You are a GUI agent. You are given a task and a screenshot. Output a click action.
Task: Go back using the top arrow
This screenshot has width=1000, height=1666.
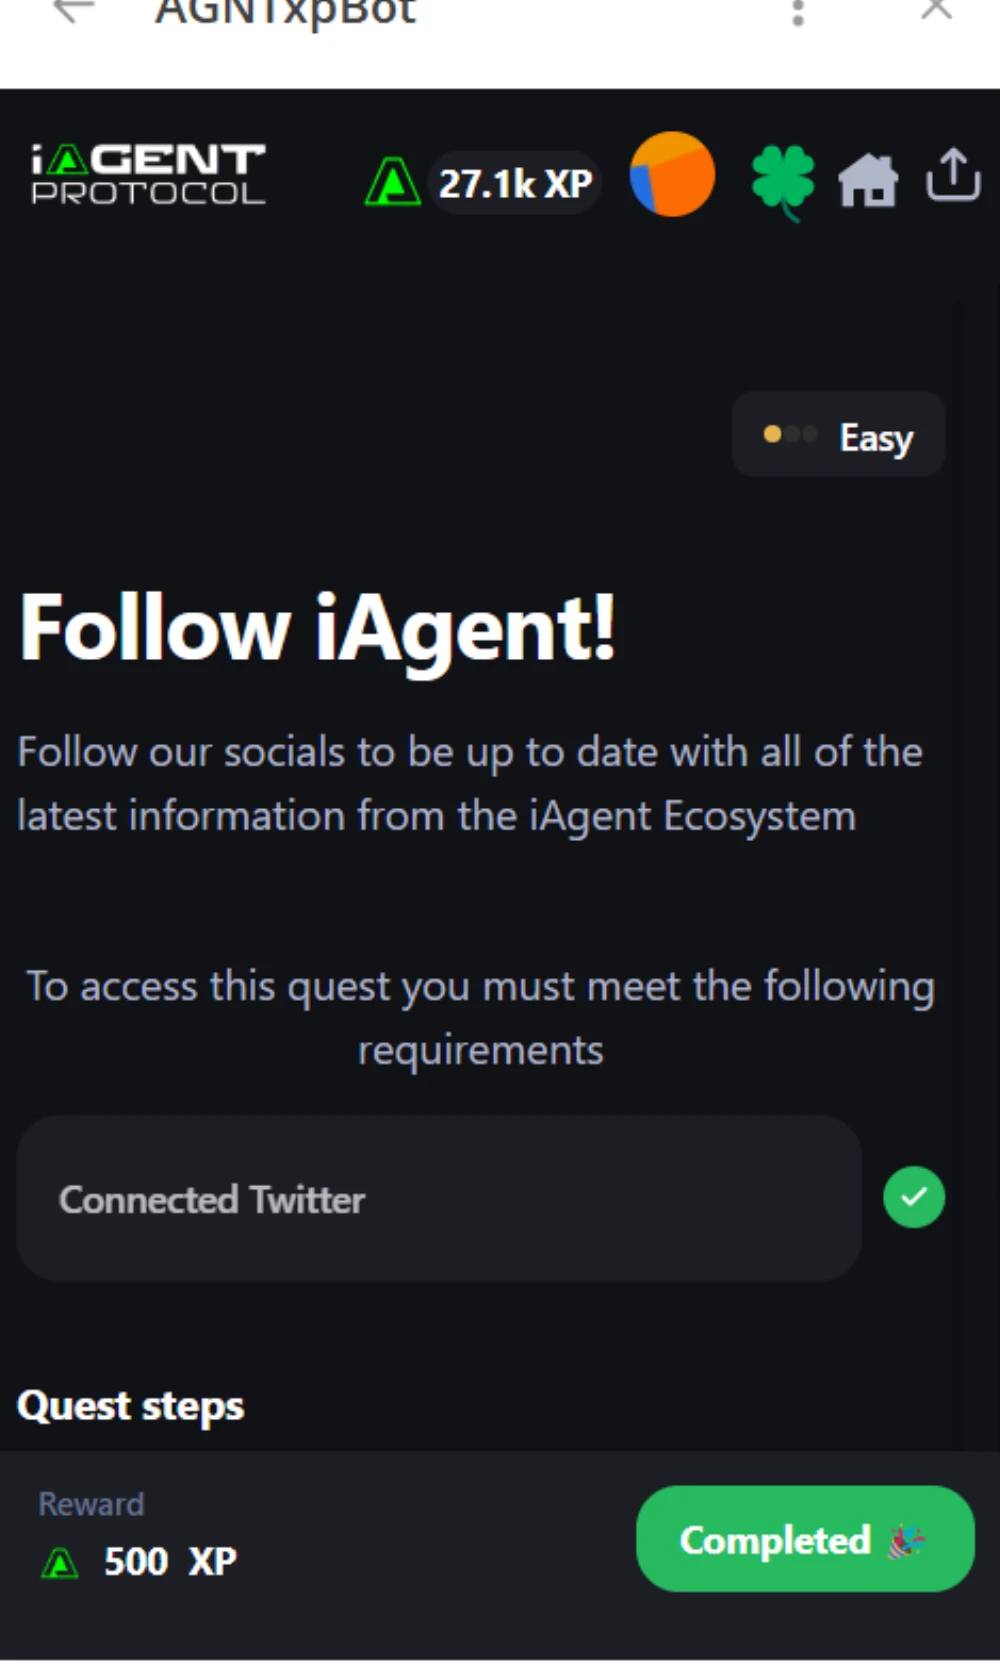[x=73, y=10]
